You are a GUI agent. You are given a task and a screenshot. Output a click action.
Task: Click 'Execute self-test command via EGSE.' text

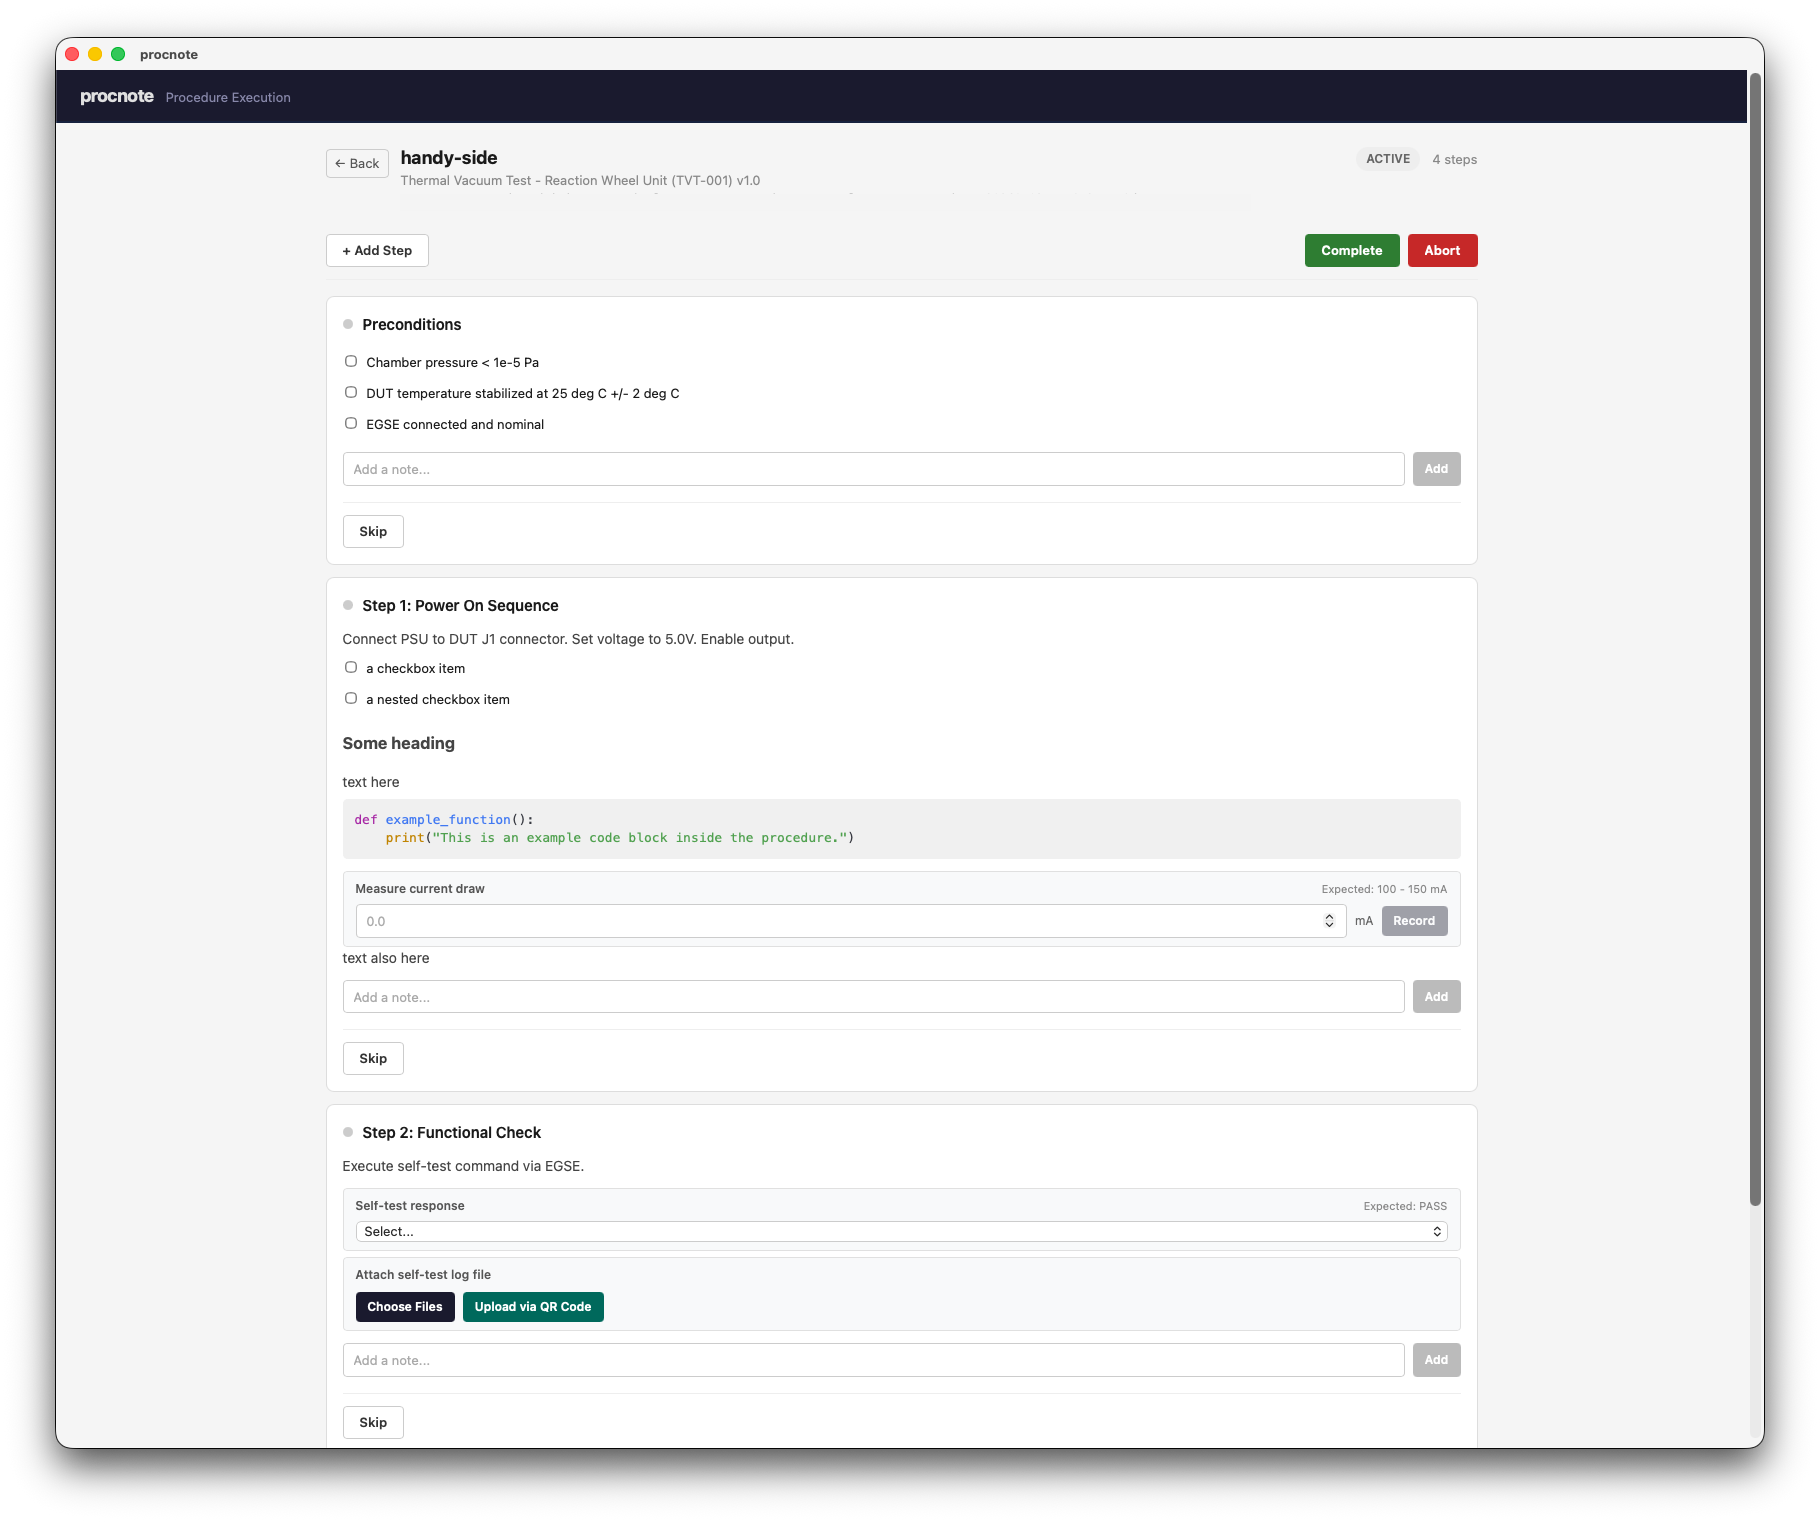click(x=463, y=1166)
